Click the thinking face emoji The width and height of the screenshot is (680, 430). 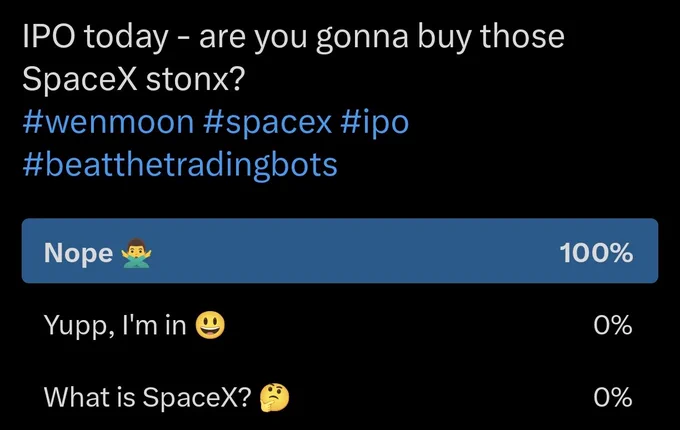(x=274, y=397)
